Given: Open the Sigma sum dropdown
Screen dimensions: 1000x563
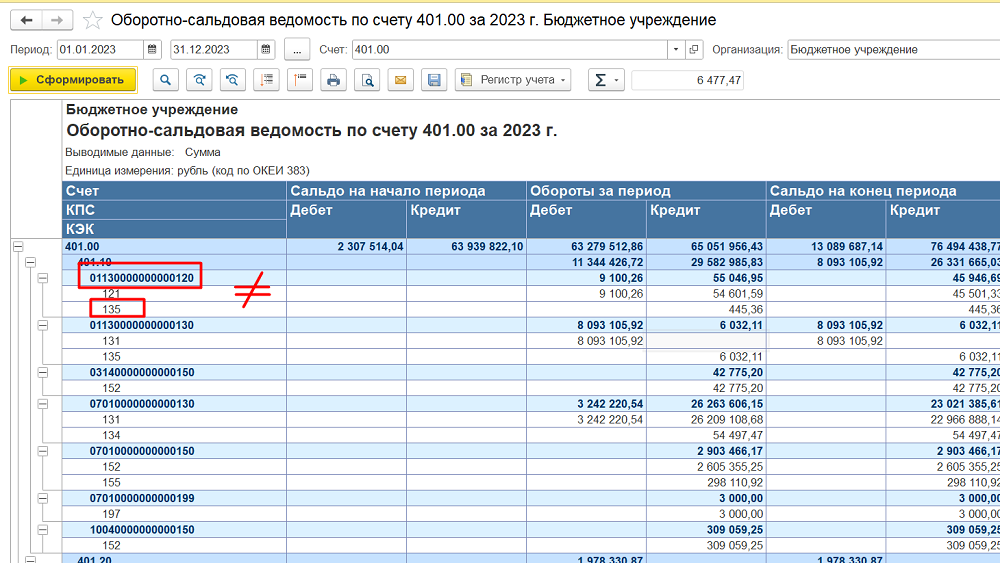Looking at the screenshot, I should [607, 80].
